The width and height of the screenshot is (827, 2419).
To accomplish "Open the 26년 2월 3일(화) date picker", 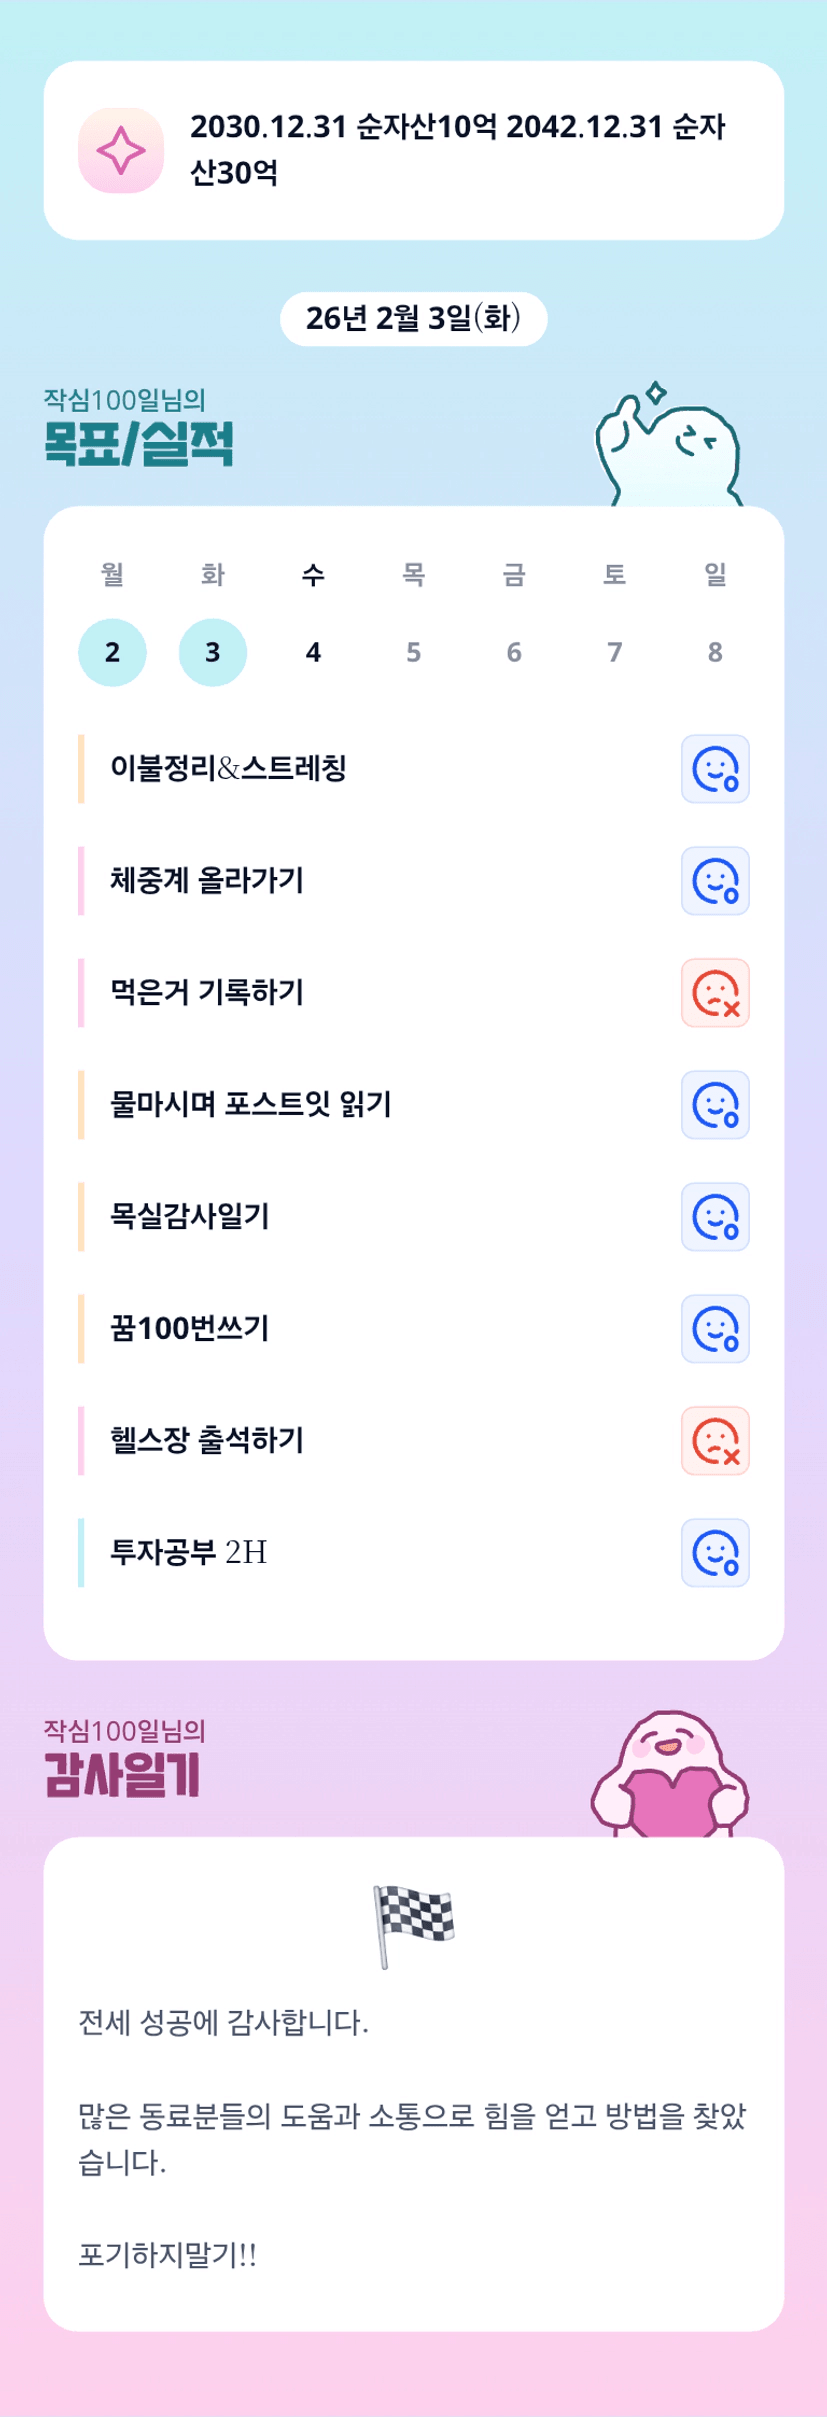I will [x=413, y=319].
